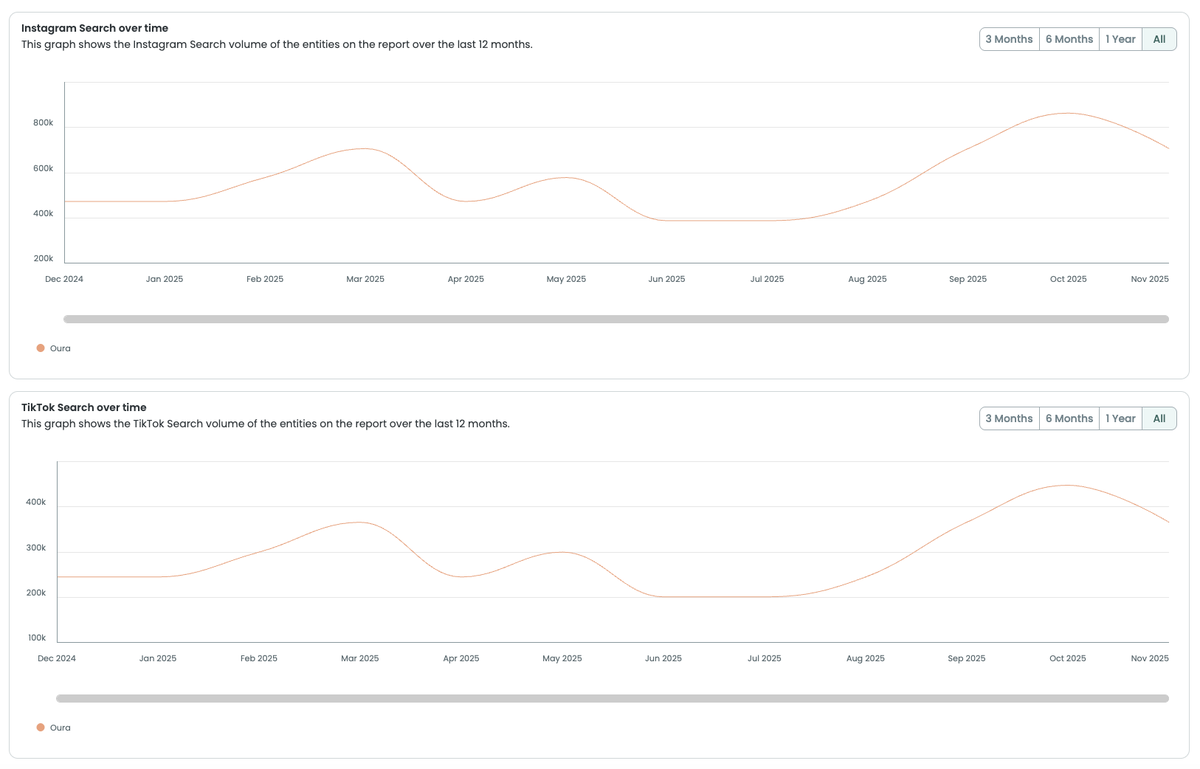Select 3 Months range on Instagram Search chart

coord(1009,39)
